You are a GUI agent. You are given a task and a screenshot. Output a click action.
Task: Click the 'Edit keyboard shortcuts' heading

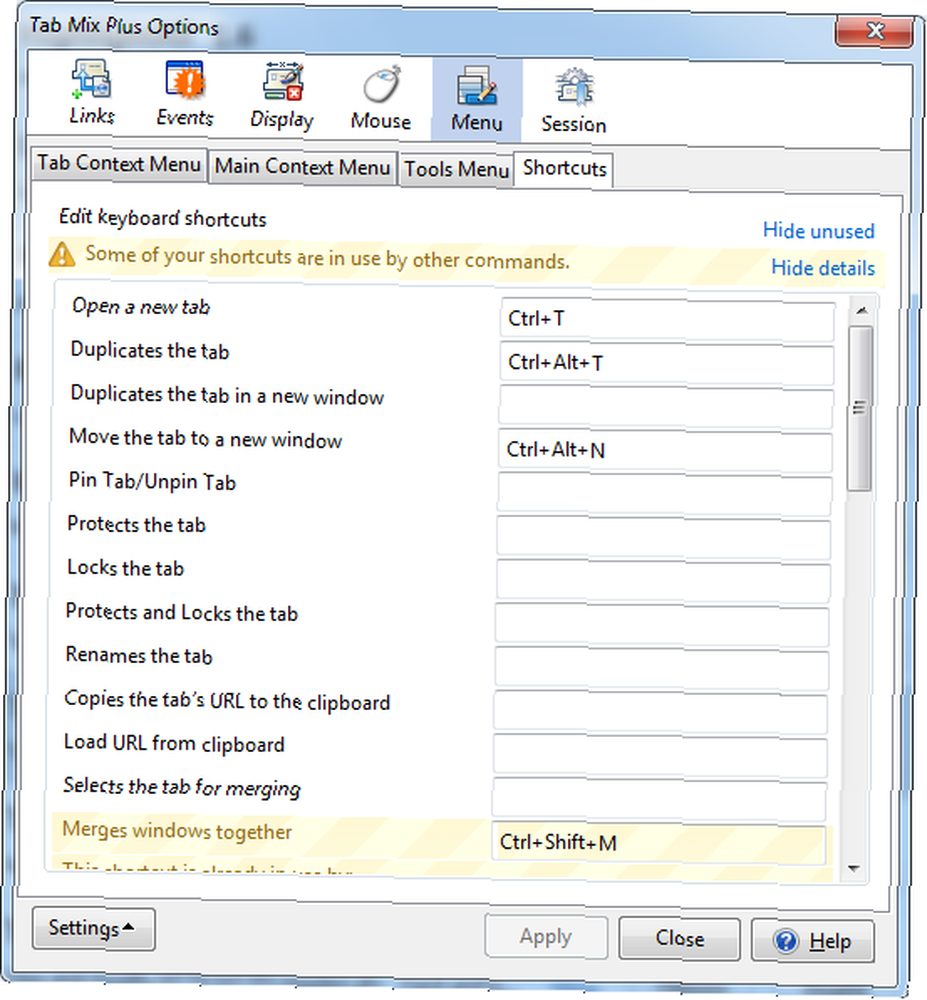point(163,218)
